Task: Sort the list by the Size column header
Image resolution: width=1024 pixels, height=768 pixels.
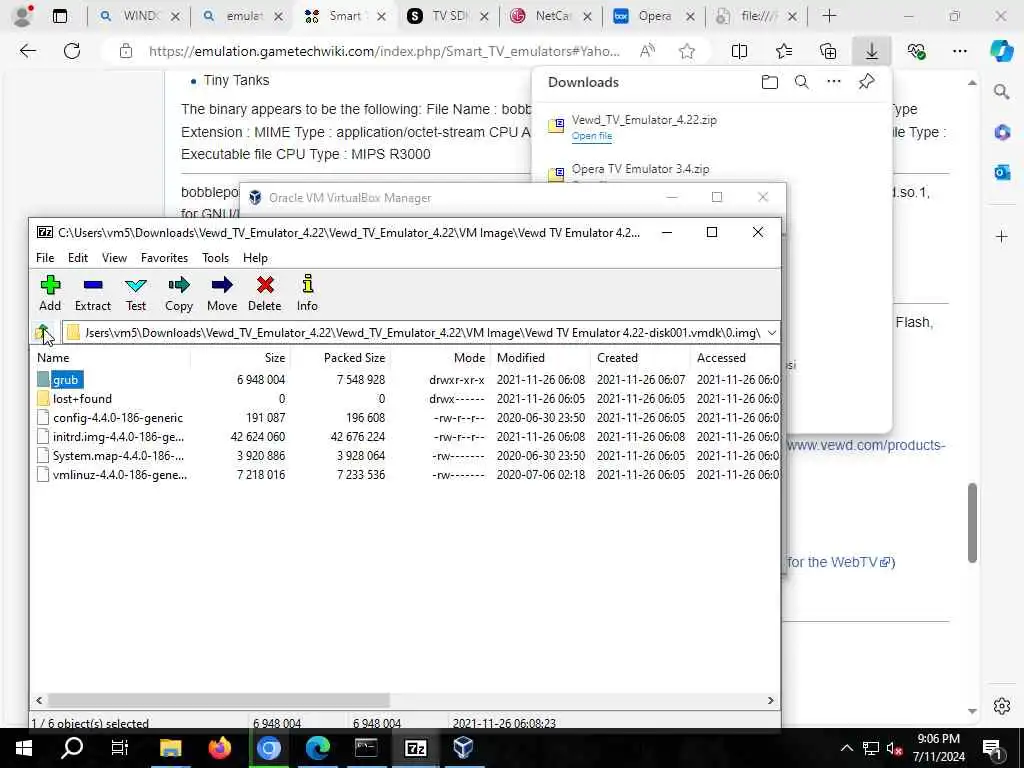Action: click(240, 358)
